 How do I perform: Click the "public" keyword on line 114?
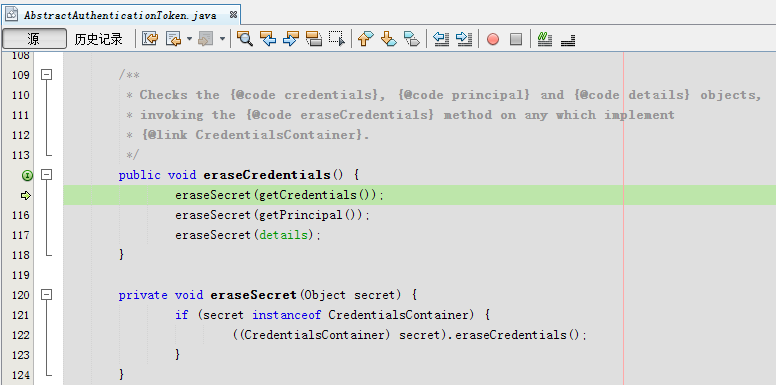(140, 175)
